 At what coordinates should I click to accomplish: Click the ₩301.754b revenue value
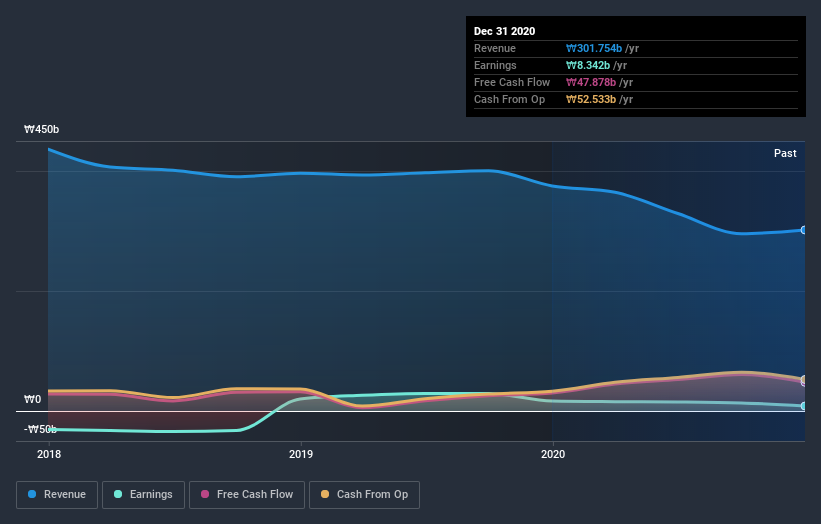click(x=594, y=49)
